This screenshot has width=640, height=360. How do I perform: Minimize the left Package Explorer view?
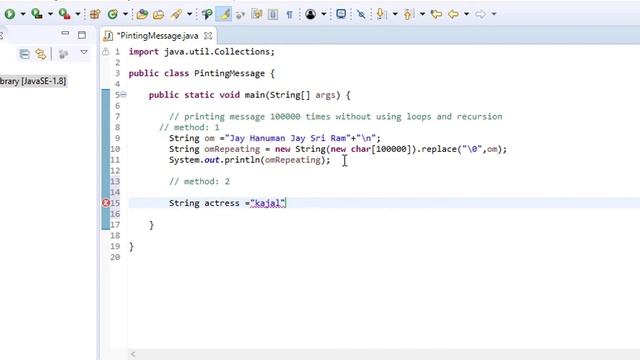pyautogui.click(x=65, y=33)
